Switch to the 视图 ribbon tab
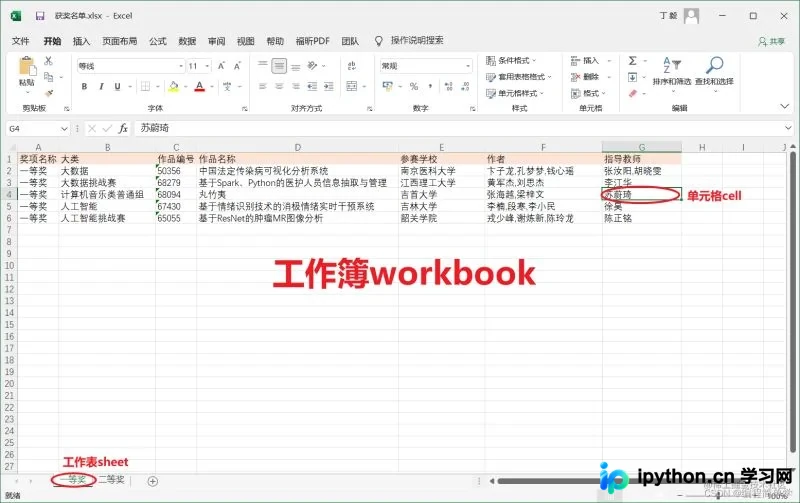The width and height of the screenshot is (800, 503). tap(245, 41)
